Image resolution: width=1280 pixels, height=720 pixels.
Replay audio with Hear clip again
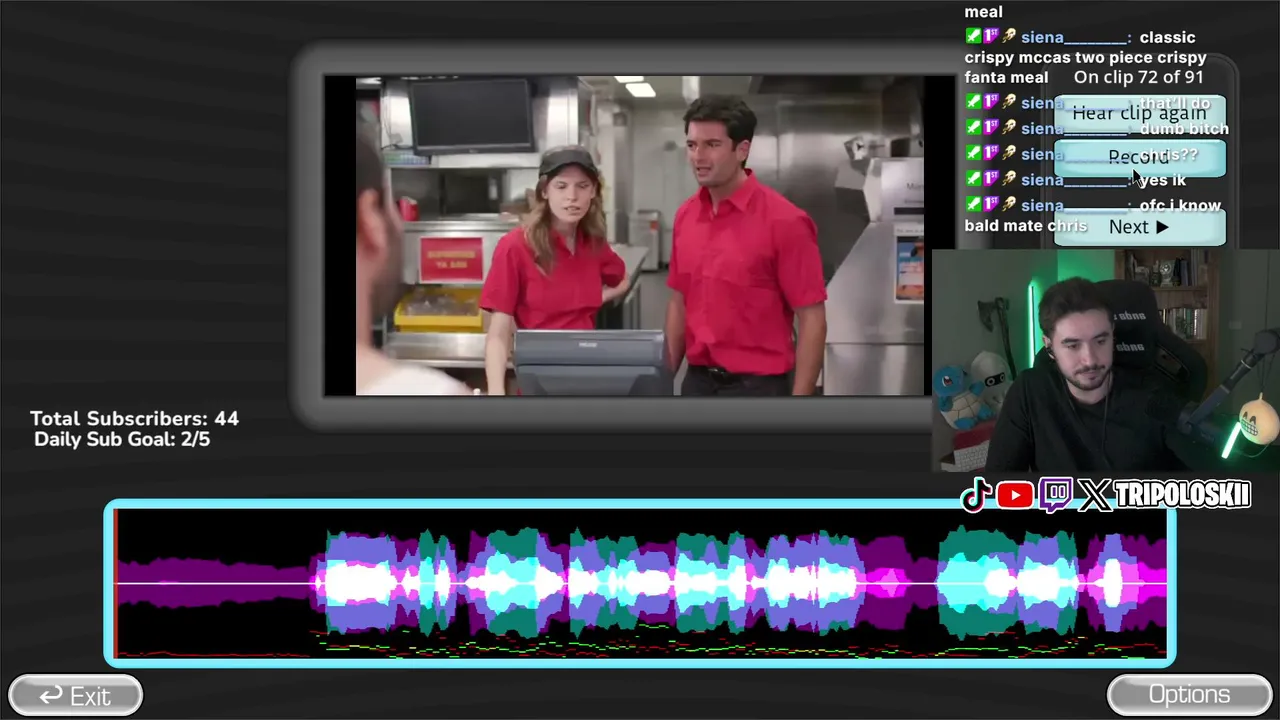[x=1140, y=113]
